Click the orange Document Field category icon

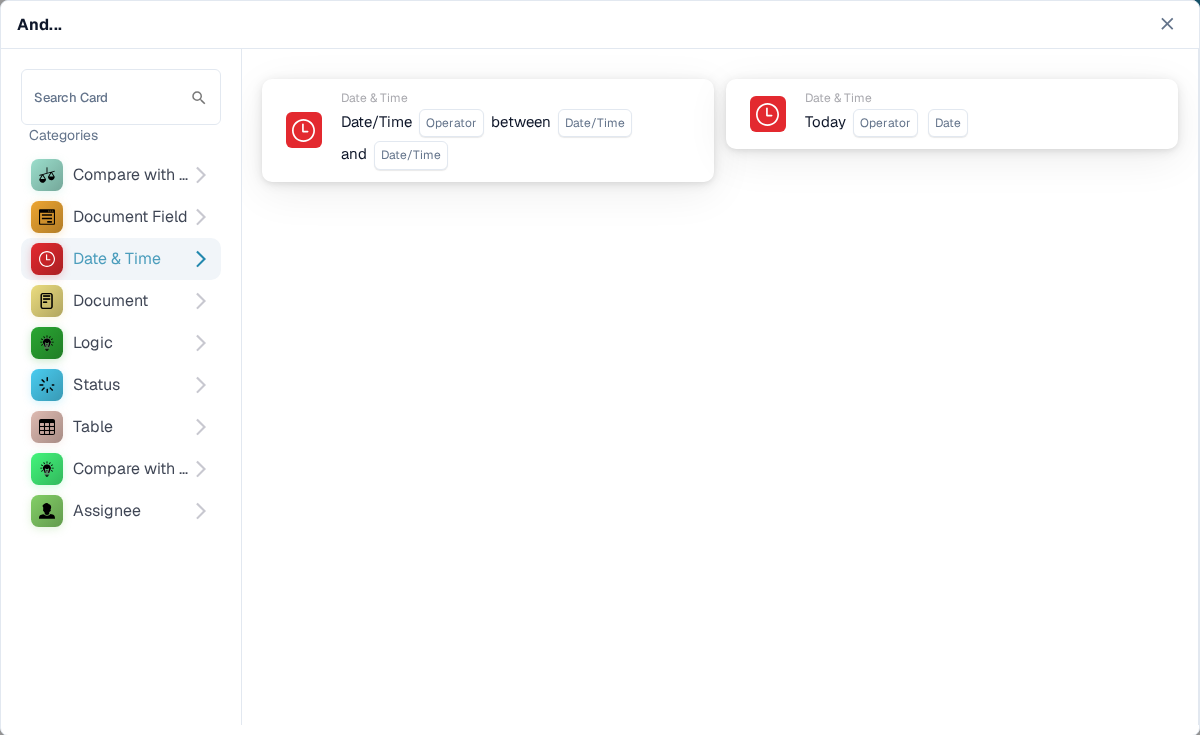[x=47, y=217]
